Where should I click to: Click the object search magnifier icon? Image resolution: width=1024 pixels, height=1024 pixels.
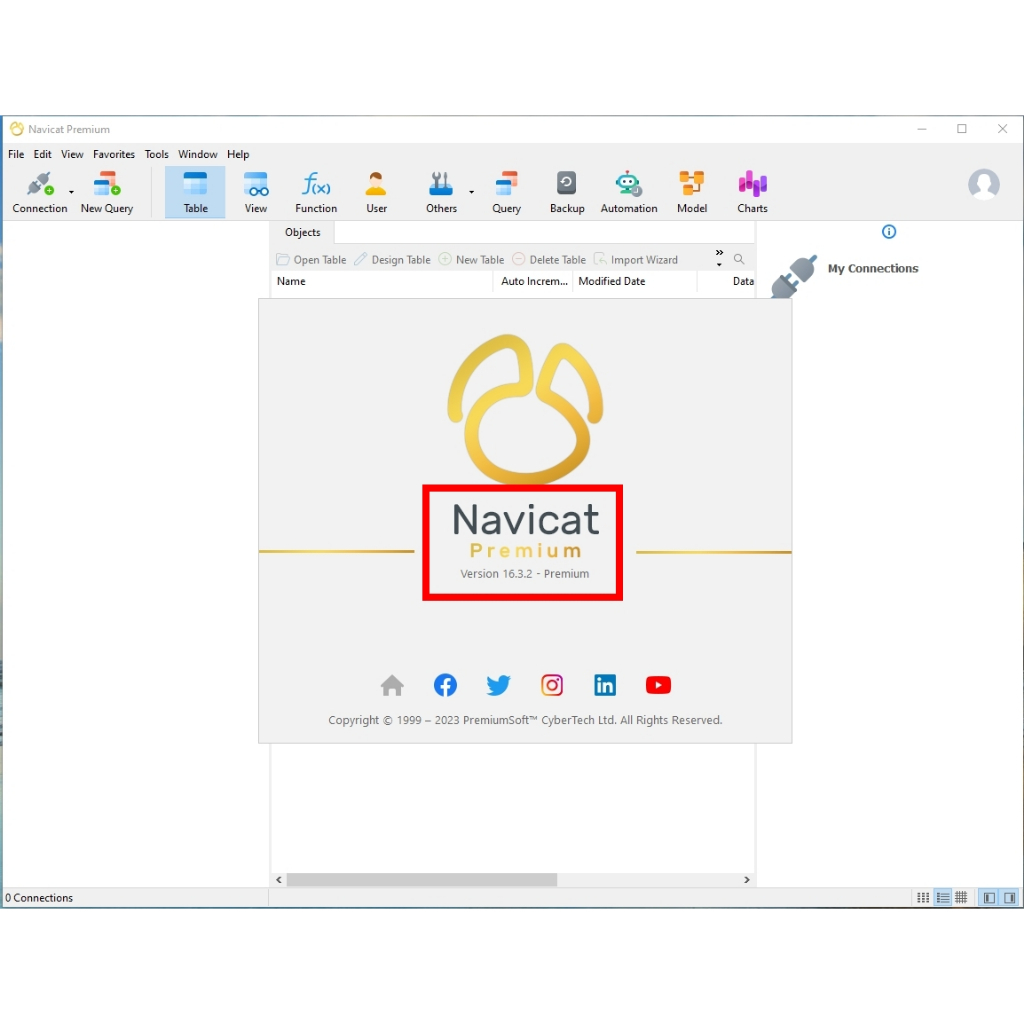point(739,259)
